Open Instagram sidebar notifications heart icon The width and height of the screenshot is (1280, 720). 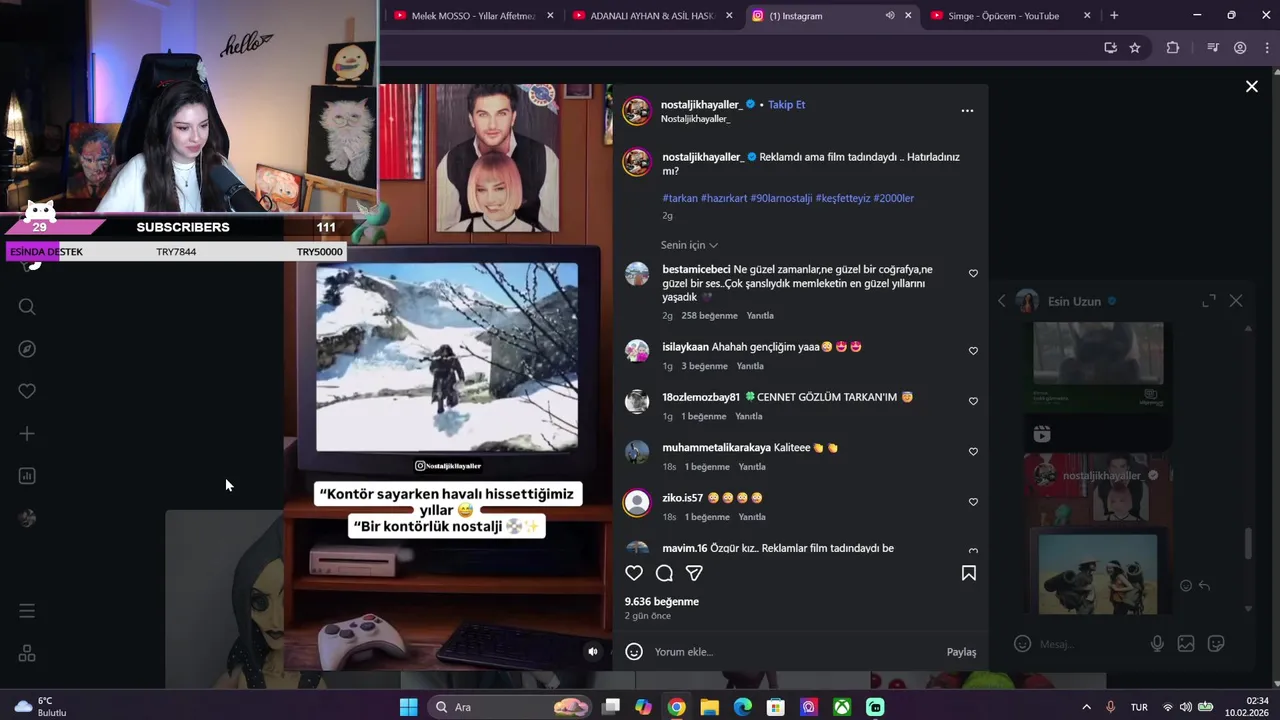point(27,391)
